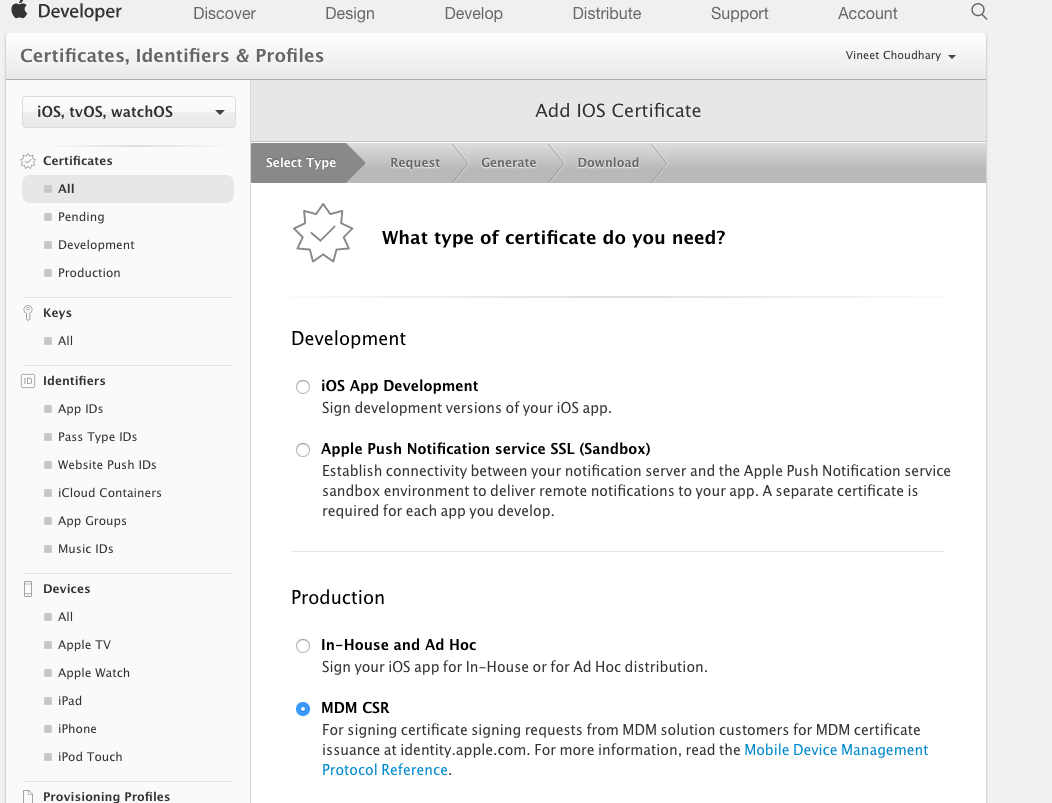The image size is (1052, 803).
Task: Open search with the magnifier icon
Action: [979, 11]
